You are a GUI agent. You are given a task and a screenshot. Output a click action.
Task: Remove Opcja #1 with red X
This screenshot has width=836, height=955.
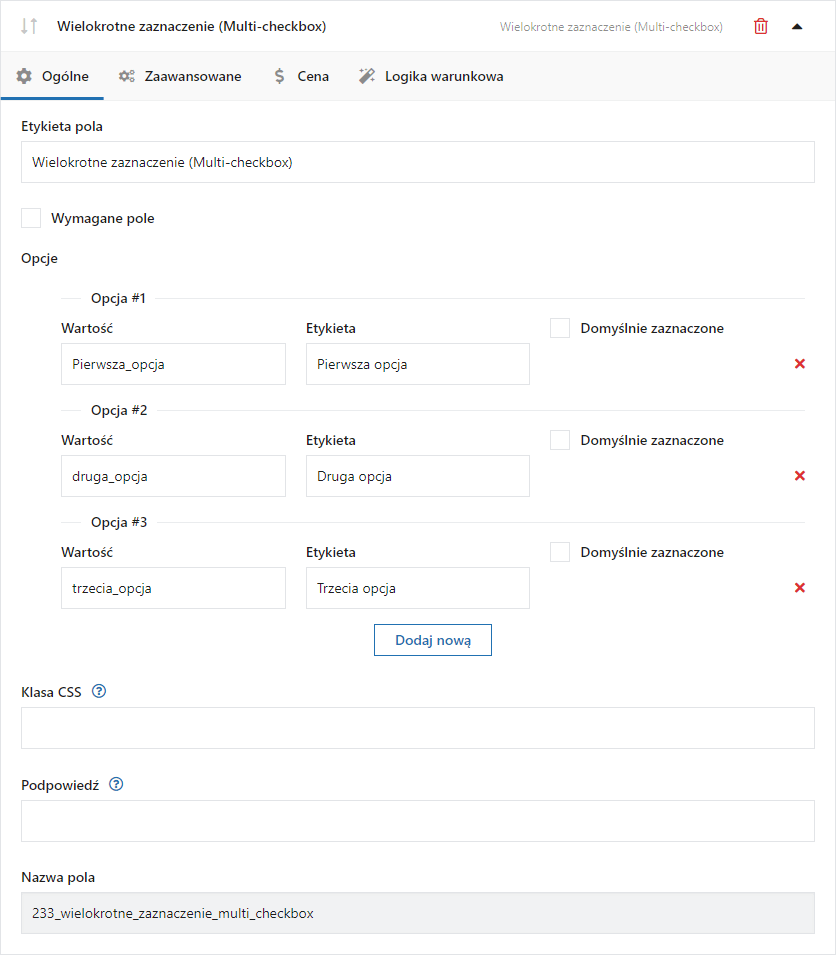click(x=799, y=364)
